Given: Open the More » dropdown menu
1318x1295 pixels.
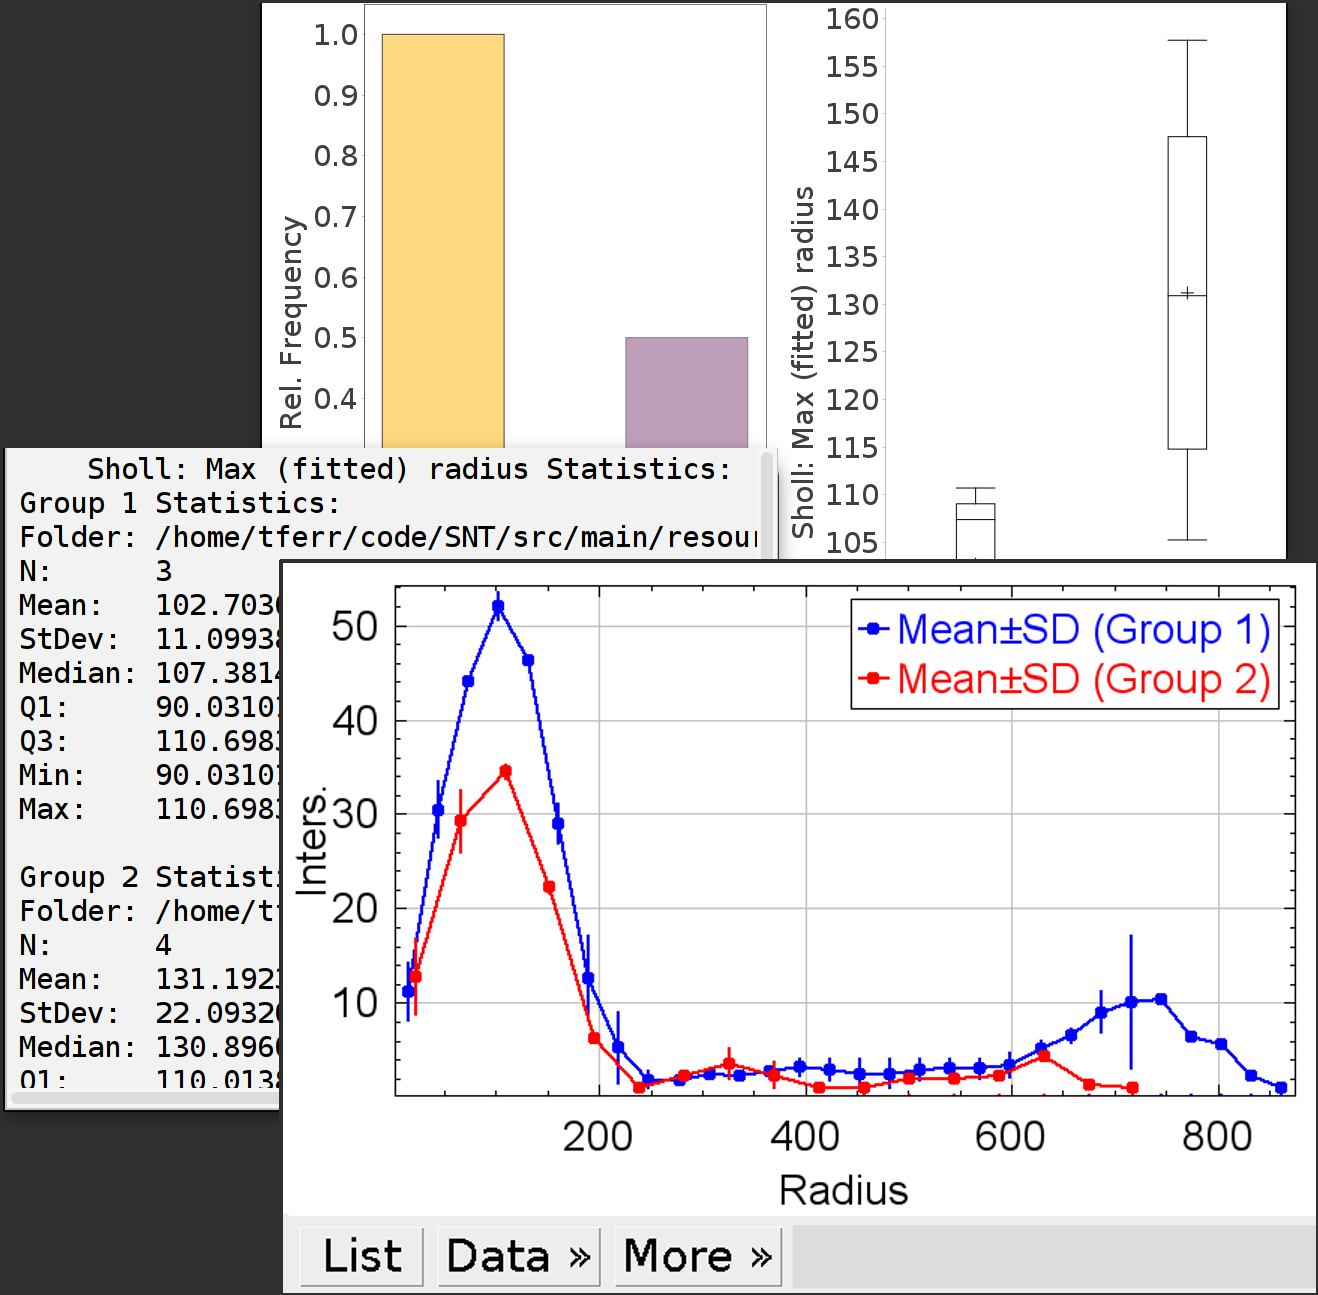Looking at the screenshot, I should [698, 1256].
